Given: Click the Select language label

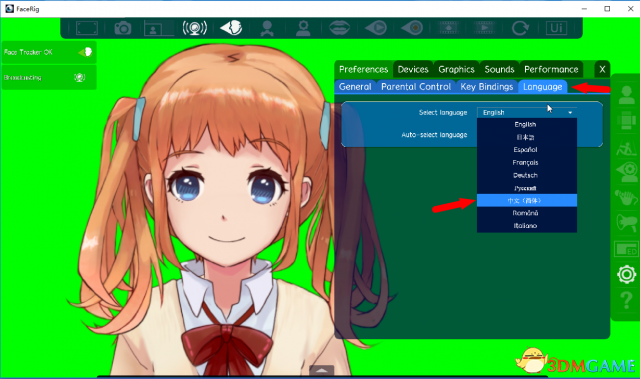Looking at the screenshot, I should point(443,113).
